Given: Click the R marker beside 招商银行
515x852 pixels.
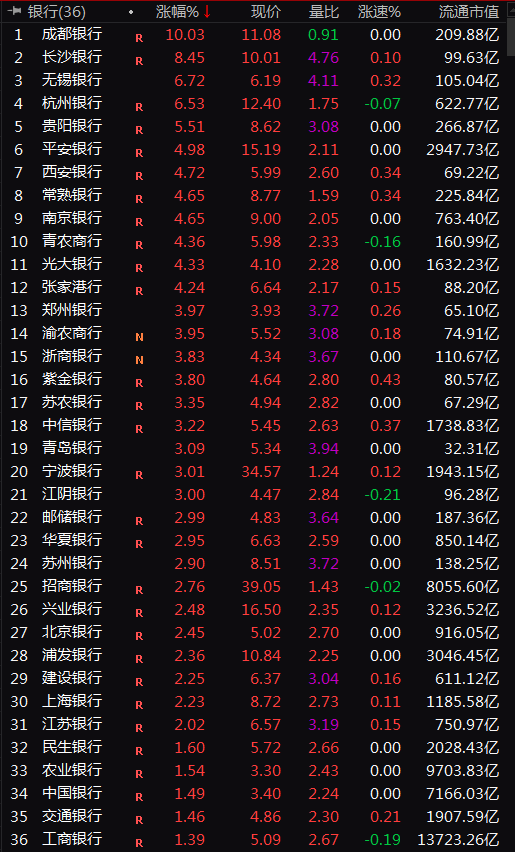Looking at the screenshot, I should pyautogui.click(x=139, y=590).
